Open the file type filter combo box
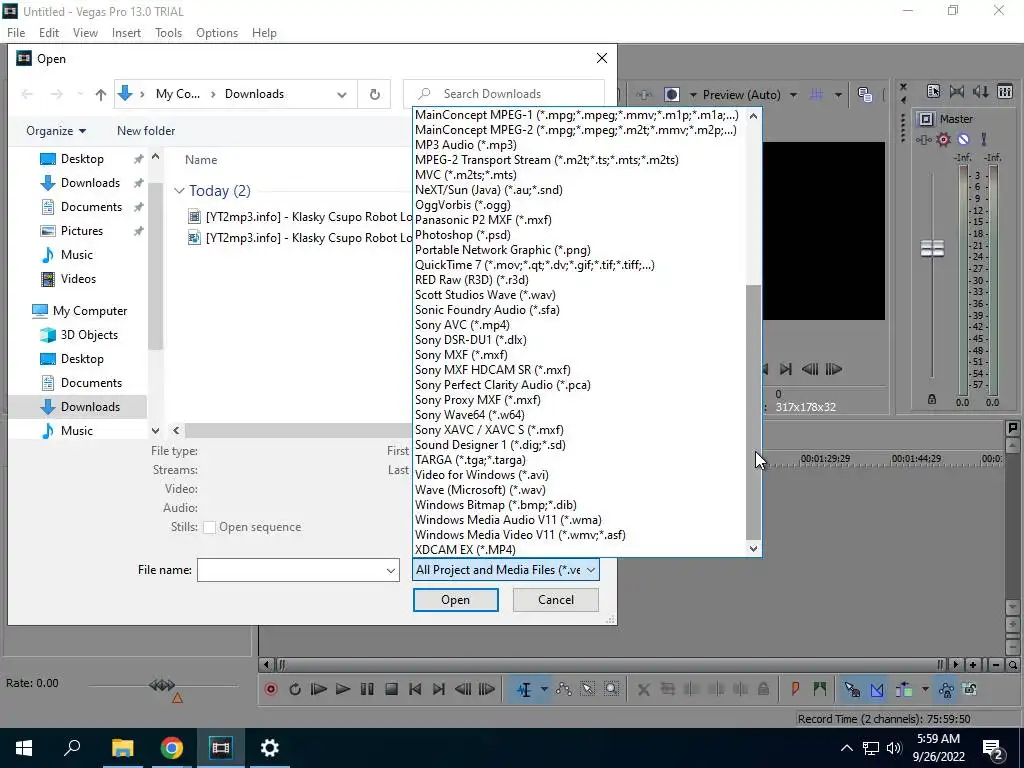1024x768 pixels. pos(505,569)
